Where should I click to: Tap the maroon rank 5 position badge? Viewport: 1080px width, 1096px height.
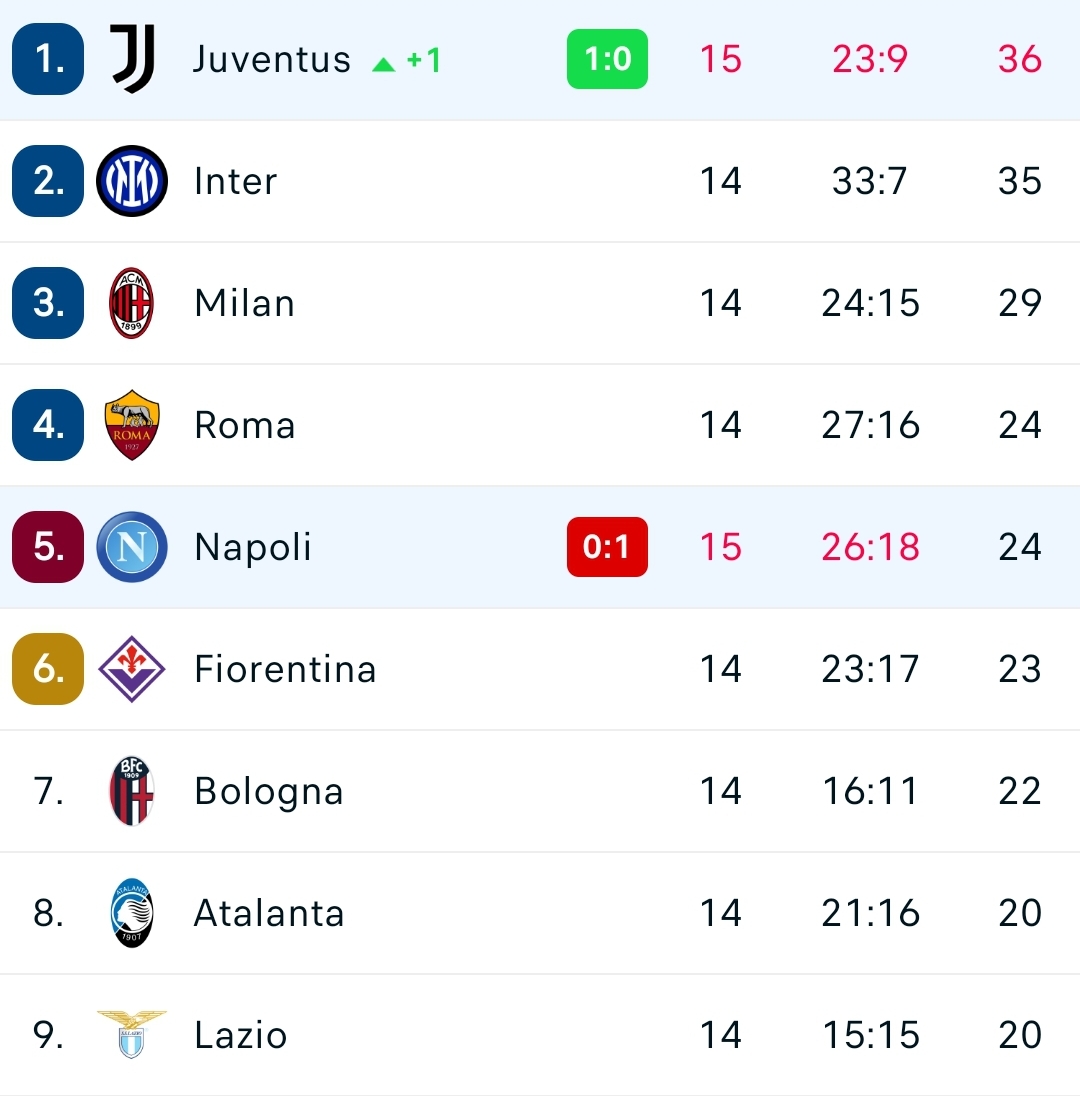pyautogui.click(x=48, y=547)
